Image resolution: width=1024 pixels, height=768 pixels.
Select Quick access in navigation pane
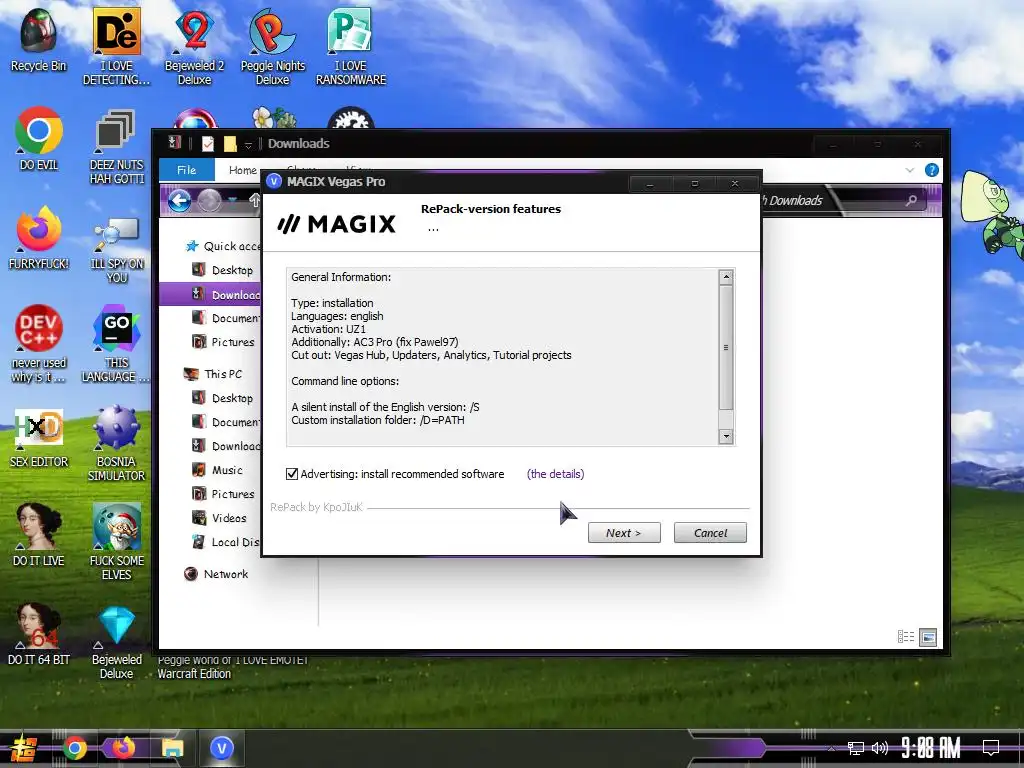click(x=223, y=246)
